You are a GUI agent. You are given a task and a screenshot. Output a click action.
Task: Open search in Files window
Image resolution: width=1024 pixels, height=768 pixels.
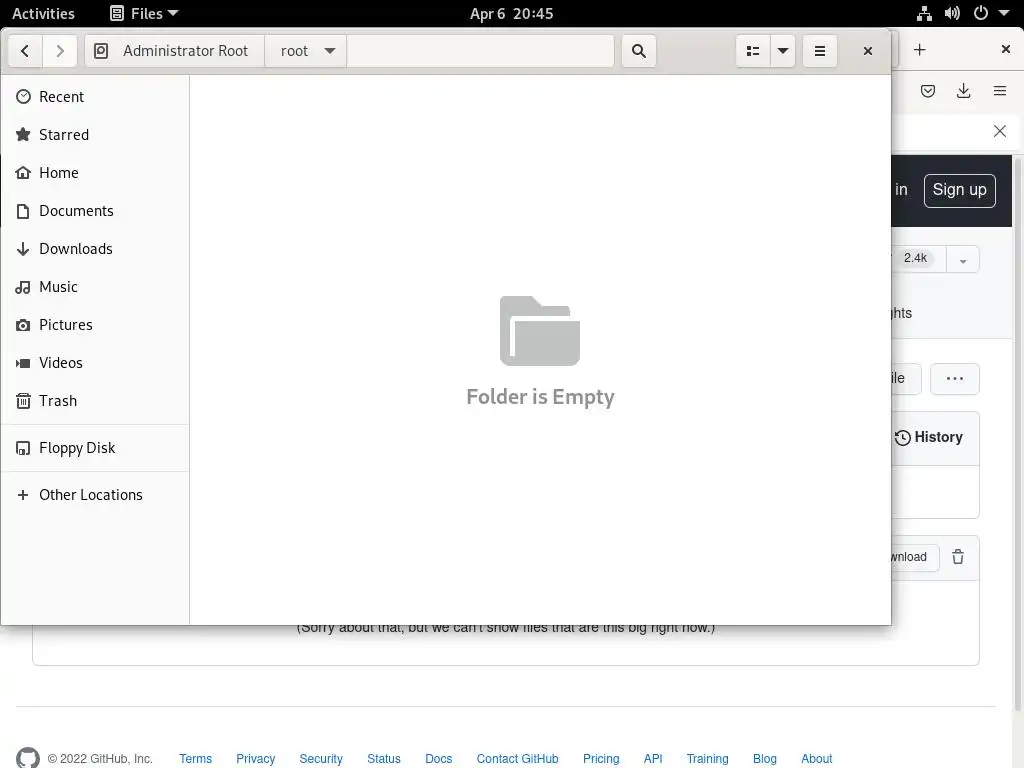point(639,51)
